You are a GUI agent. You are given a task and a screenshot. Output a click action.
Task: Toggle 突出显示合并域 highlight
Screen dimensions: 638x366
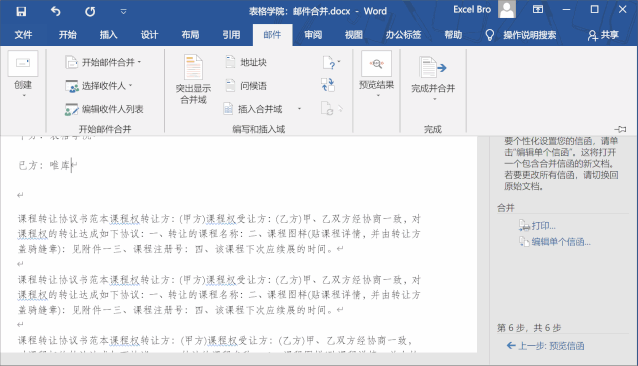click(x=193, y=79)
